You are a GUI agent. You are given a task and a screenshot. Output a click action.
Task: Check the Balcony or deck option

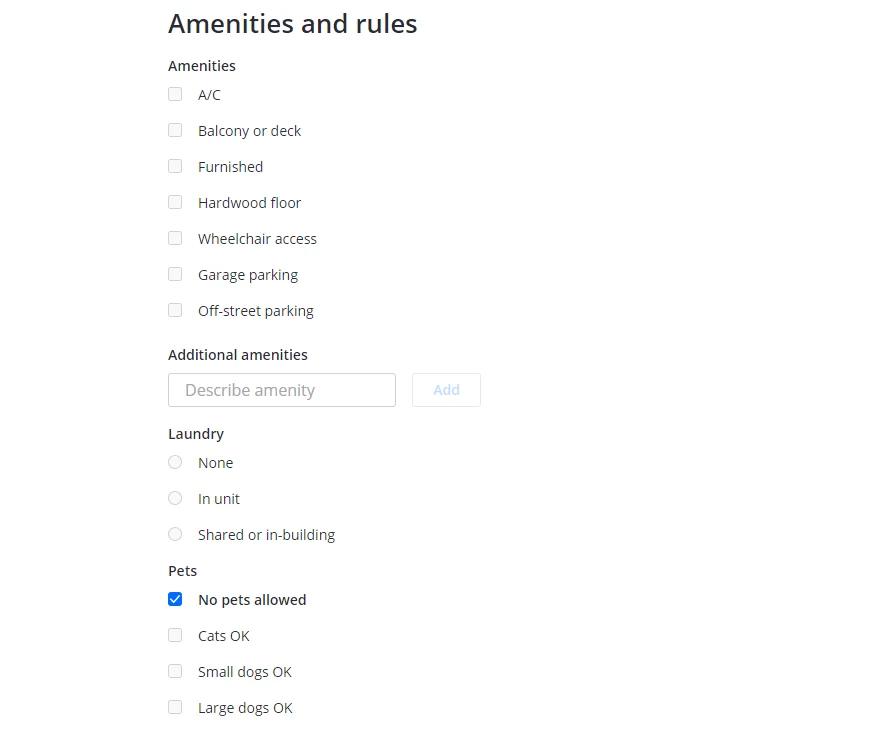pyautogui.click(x=175, y=130)
